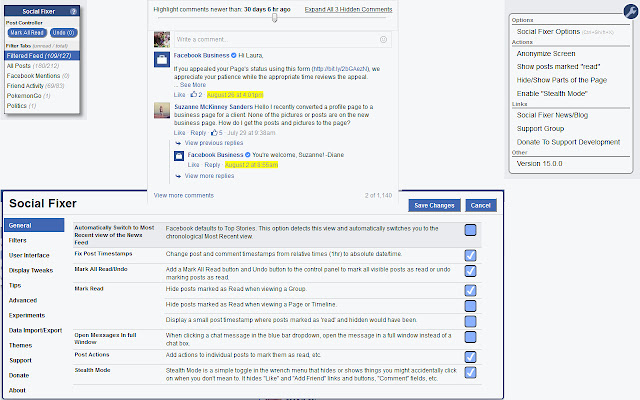Image resolution: width=640 pixels, height=400 pixels.
Task: Select the Experiments options tab
Action: coord(27,316)
